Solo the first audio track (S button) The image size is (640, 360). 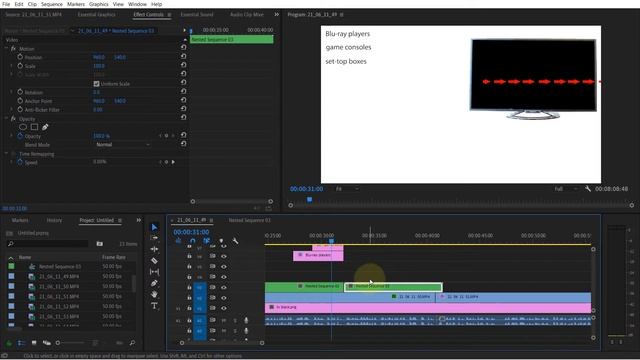[x=235, y=321]
